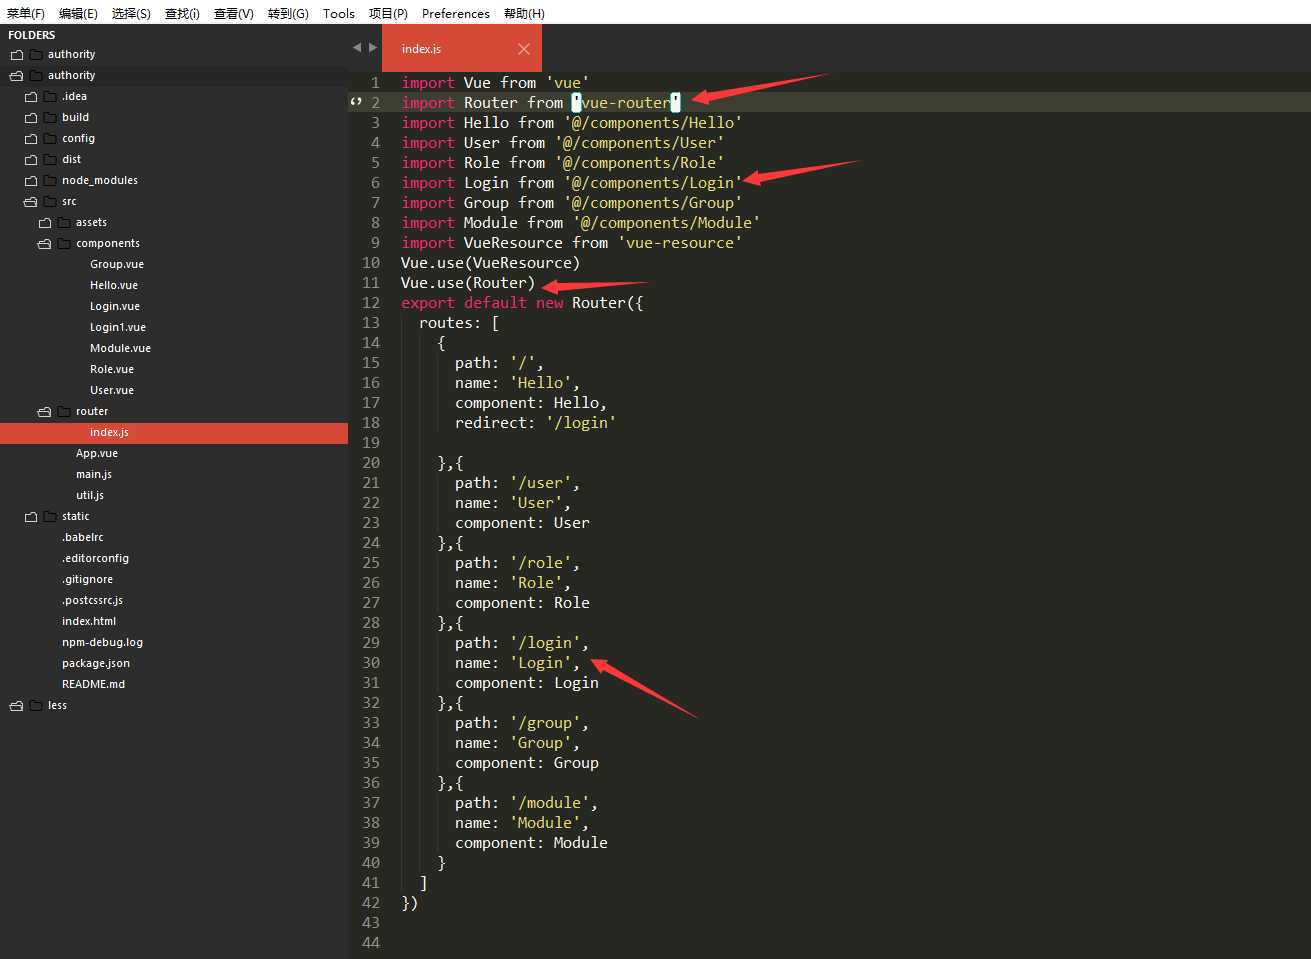Open Module.vue in the sidebar
The image size is (1311, 959).
click(120, 349)
